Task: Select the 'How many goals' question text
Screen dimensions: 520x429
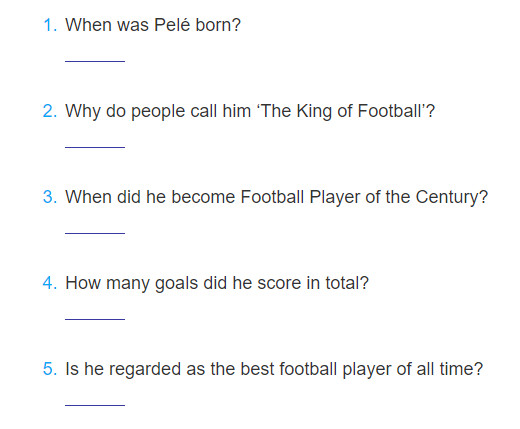Action: click(217, 283)
